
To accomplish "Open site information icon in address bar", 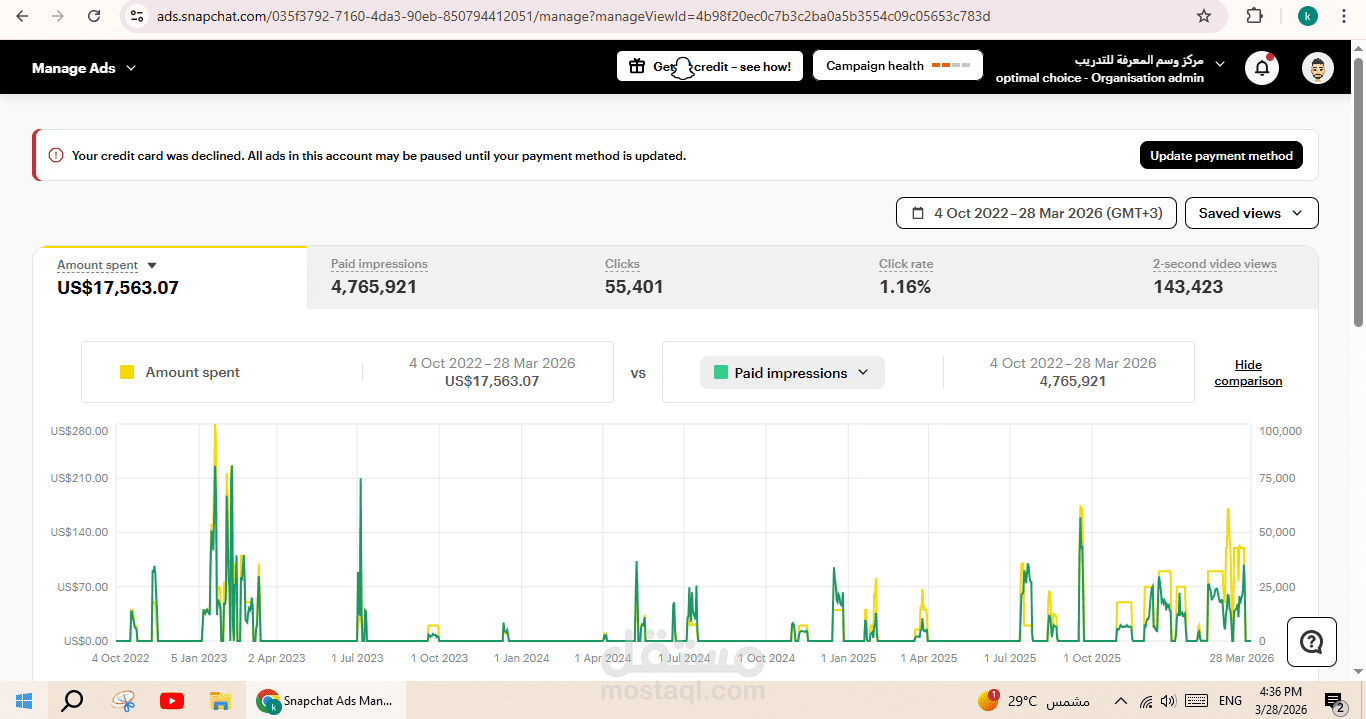I will [x=138, y=16].
